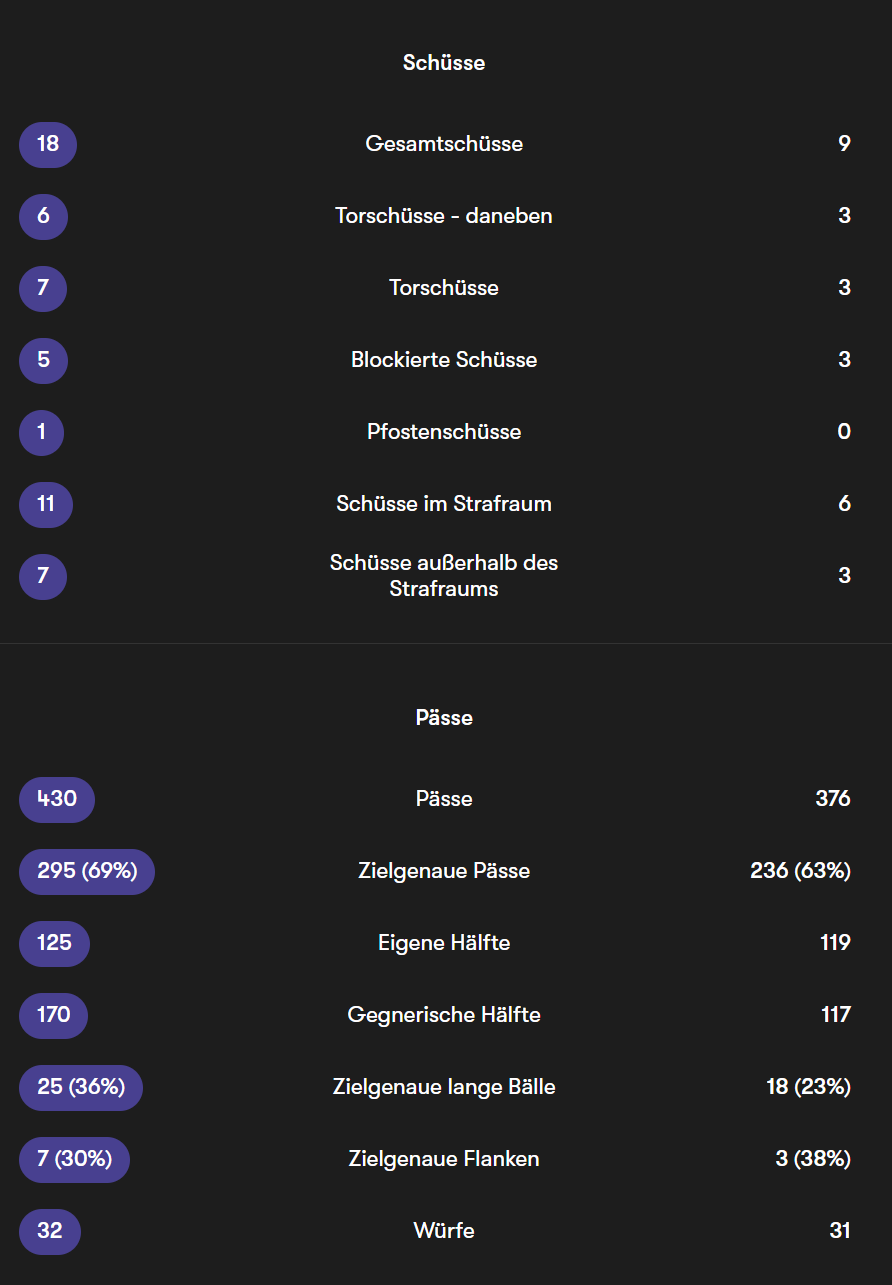Select the Zielgenaue lange Bälle label

[444, 1087]
